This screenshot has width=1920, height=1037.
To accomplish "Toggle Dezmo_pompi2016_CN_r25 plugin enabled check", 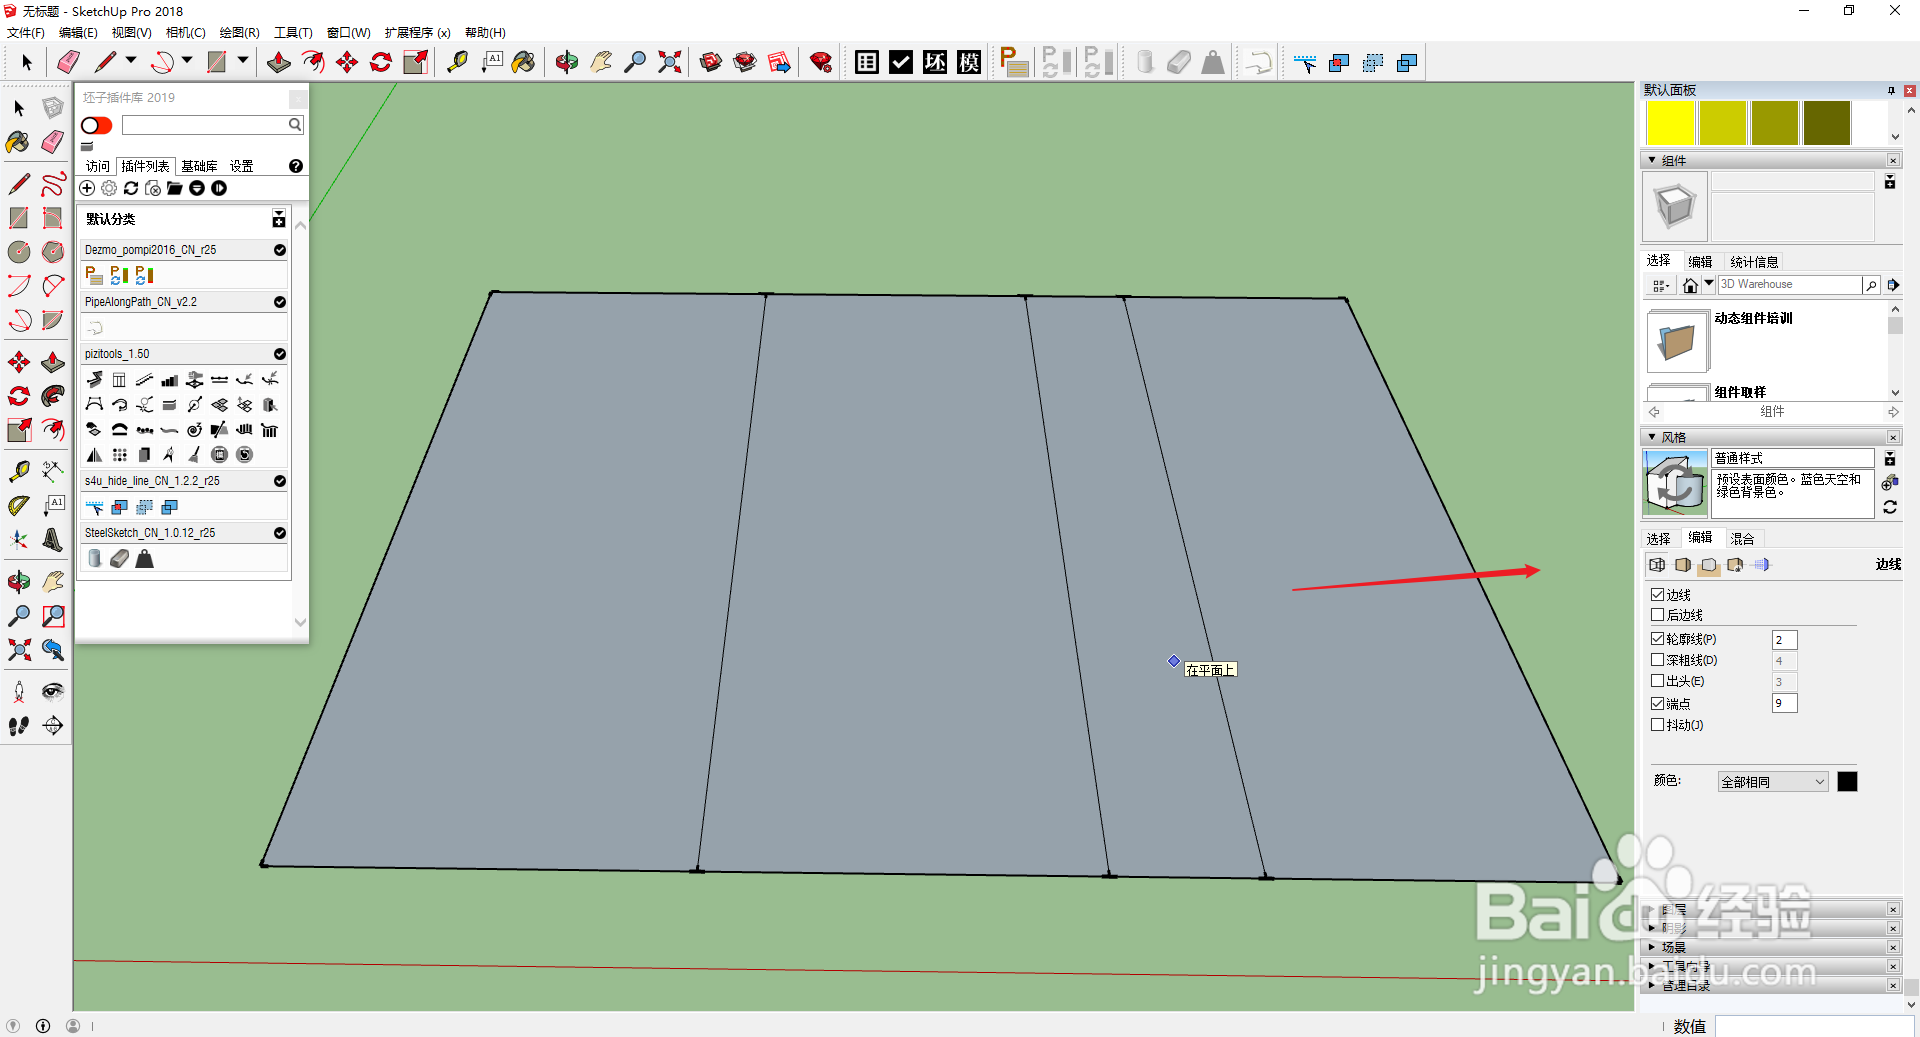I will [x=280, y=250].
